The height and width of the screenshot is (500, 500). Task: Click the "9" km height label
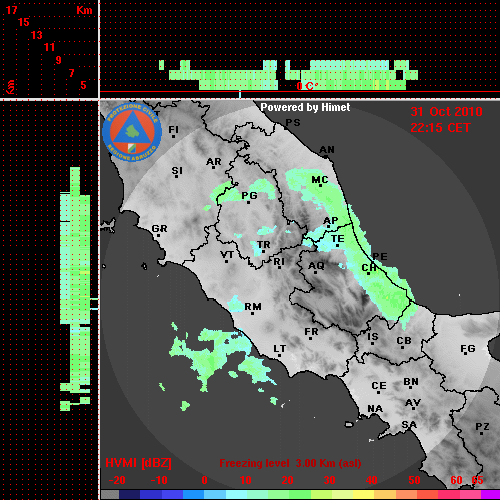[x=59, y=60]
